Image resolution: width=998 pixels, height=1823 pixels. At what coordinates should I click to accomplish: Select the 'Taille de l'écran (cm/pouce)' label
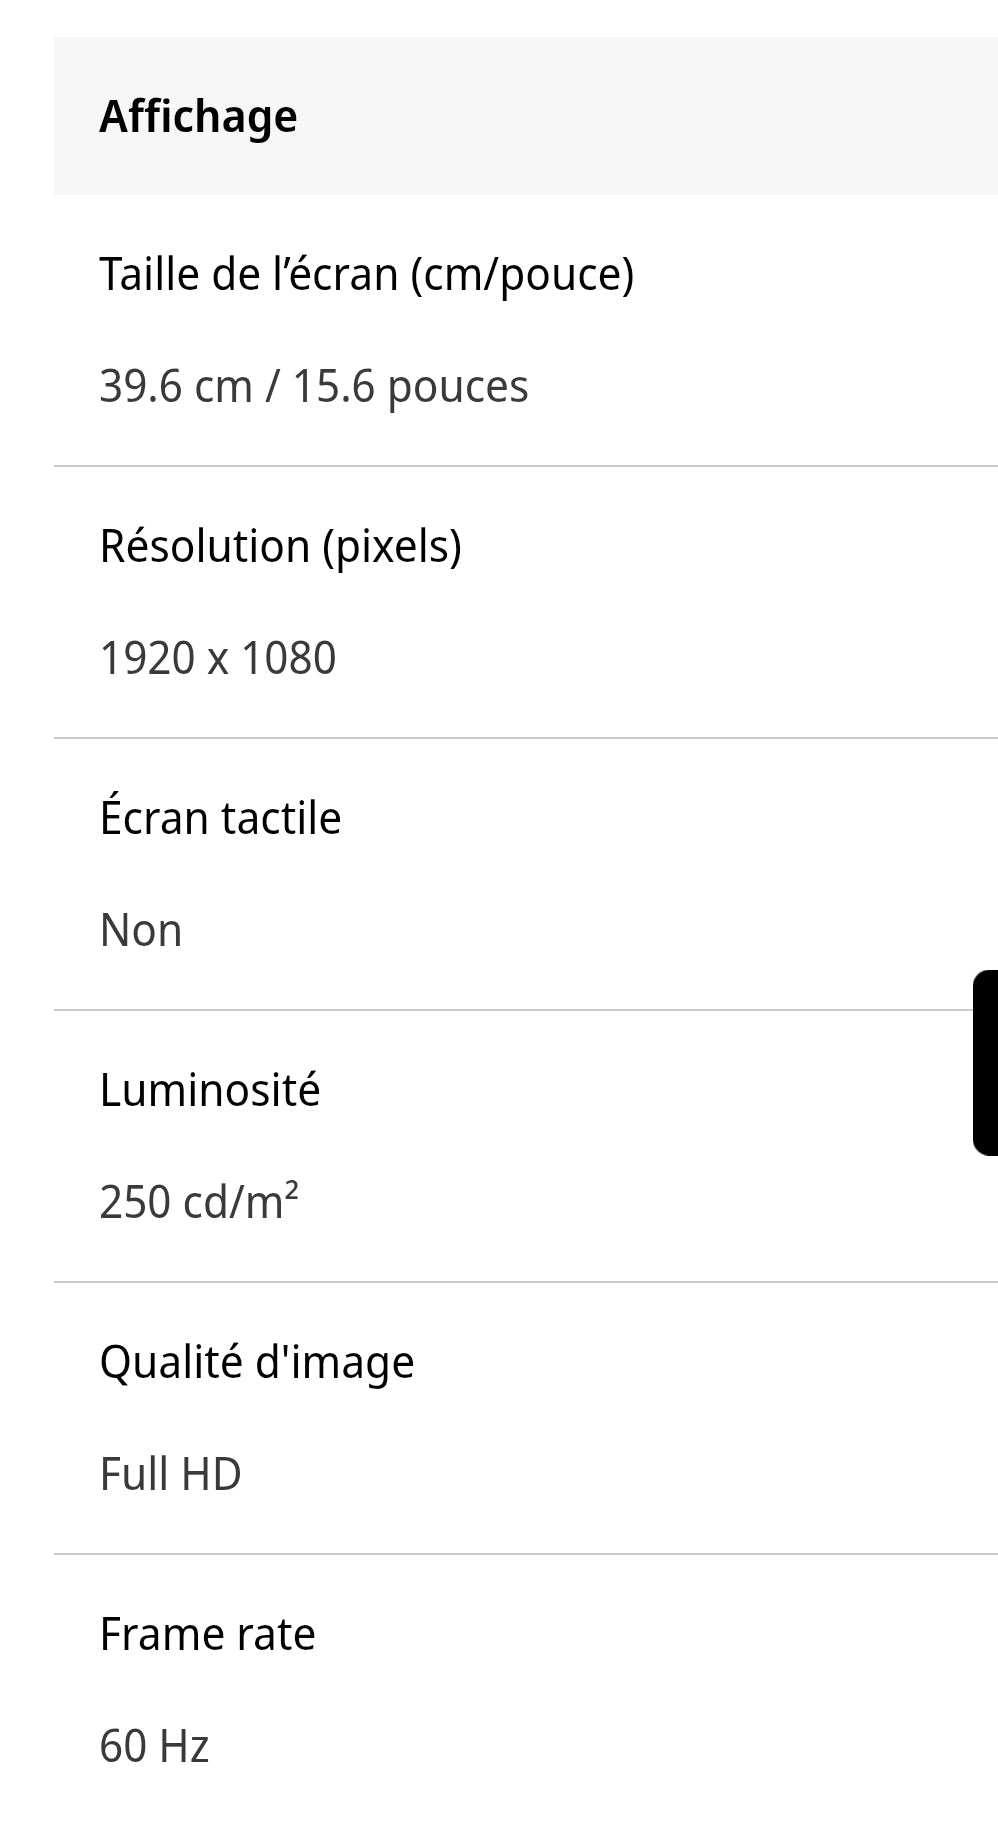pyautogui.click(x=367, y=274)
